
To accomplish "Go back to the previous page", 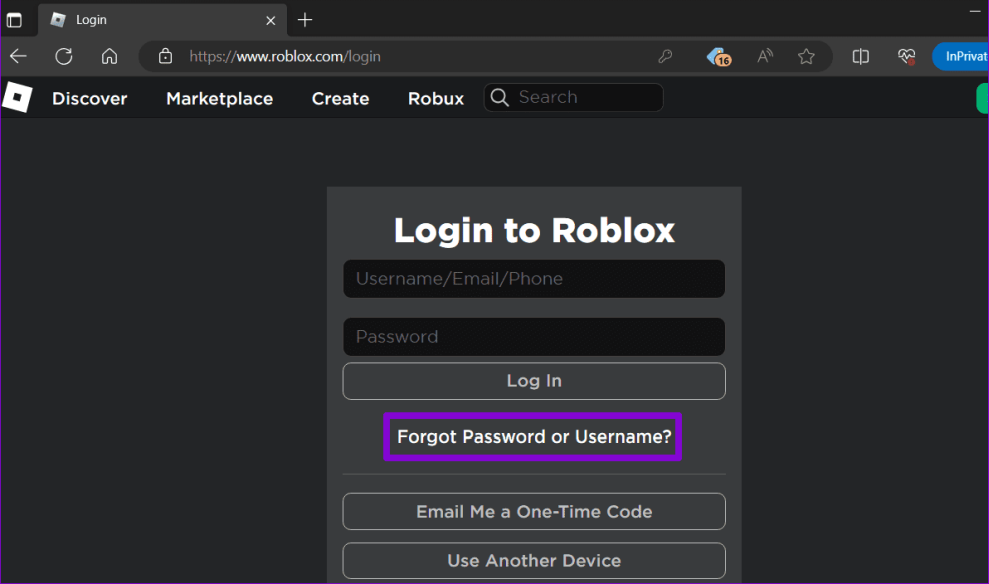I will click(18, 56).
